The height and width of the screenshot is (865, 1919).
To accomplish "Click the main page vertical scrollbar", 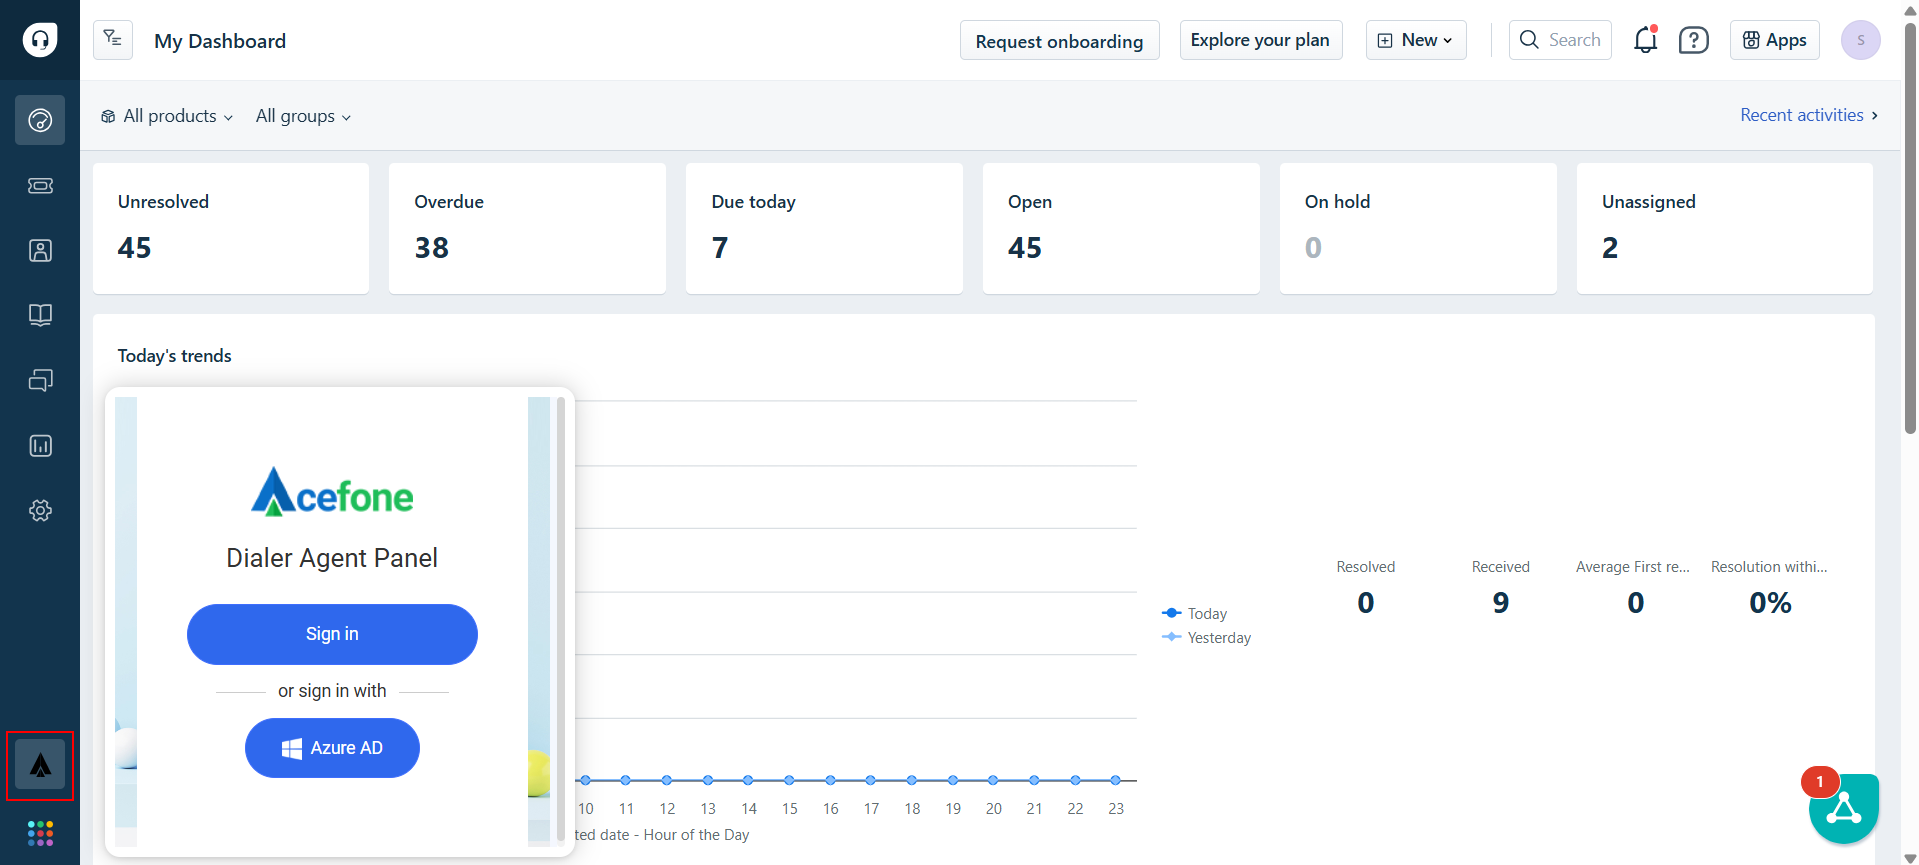I will click(1910, 230).
